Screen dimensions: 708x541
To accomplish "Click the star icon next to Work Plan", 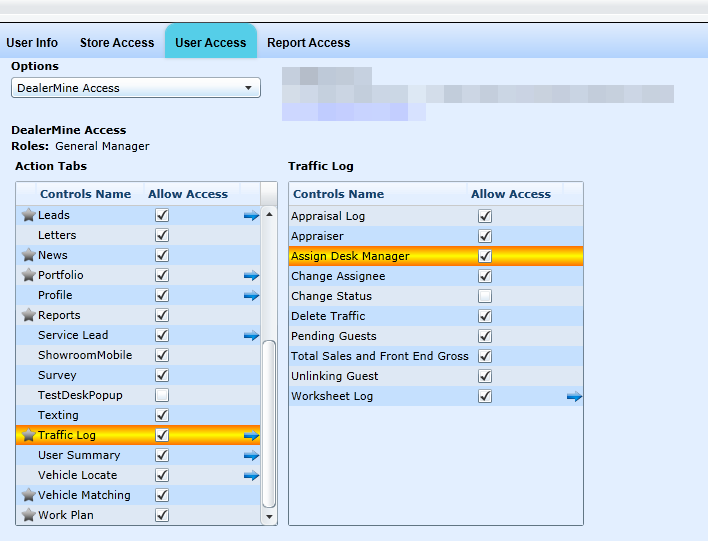I will tap(28, 515).
